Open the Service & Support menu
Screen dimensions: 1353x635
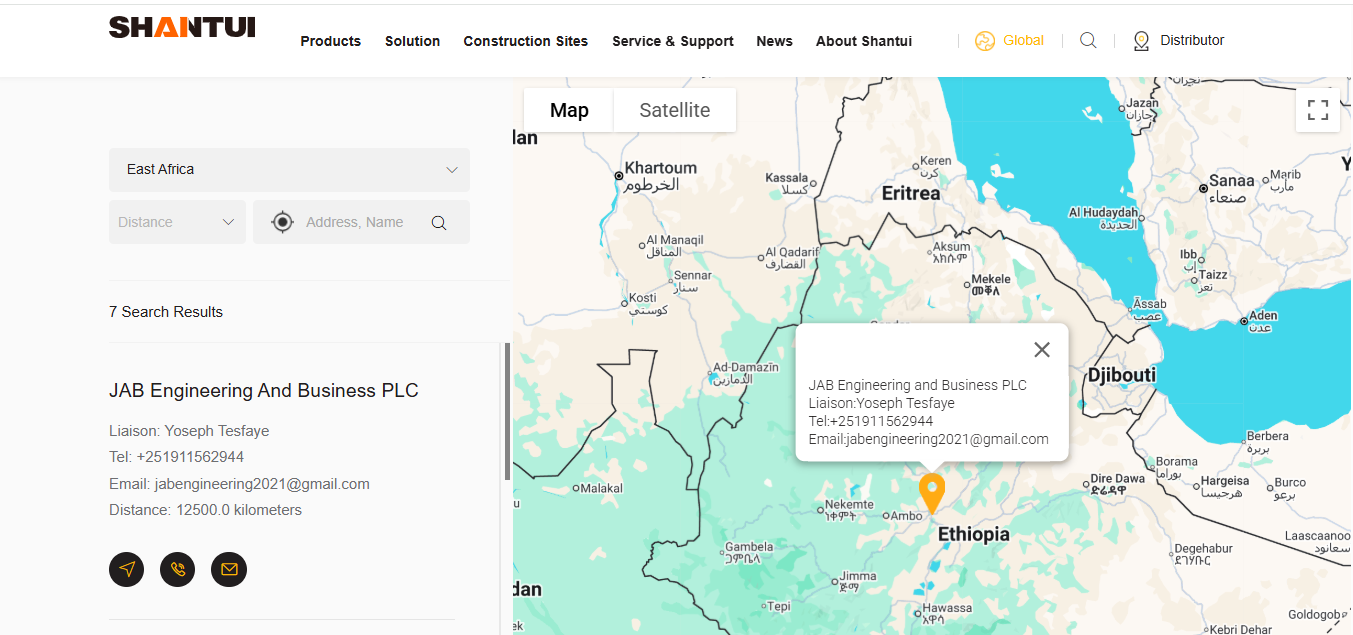(x=672, y=41)
